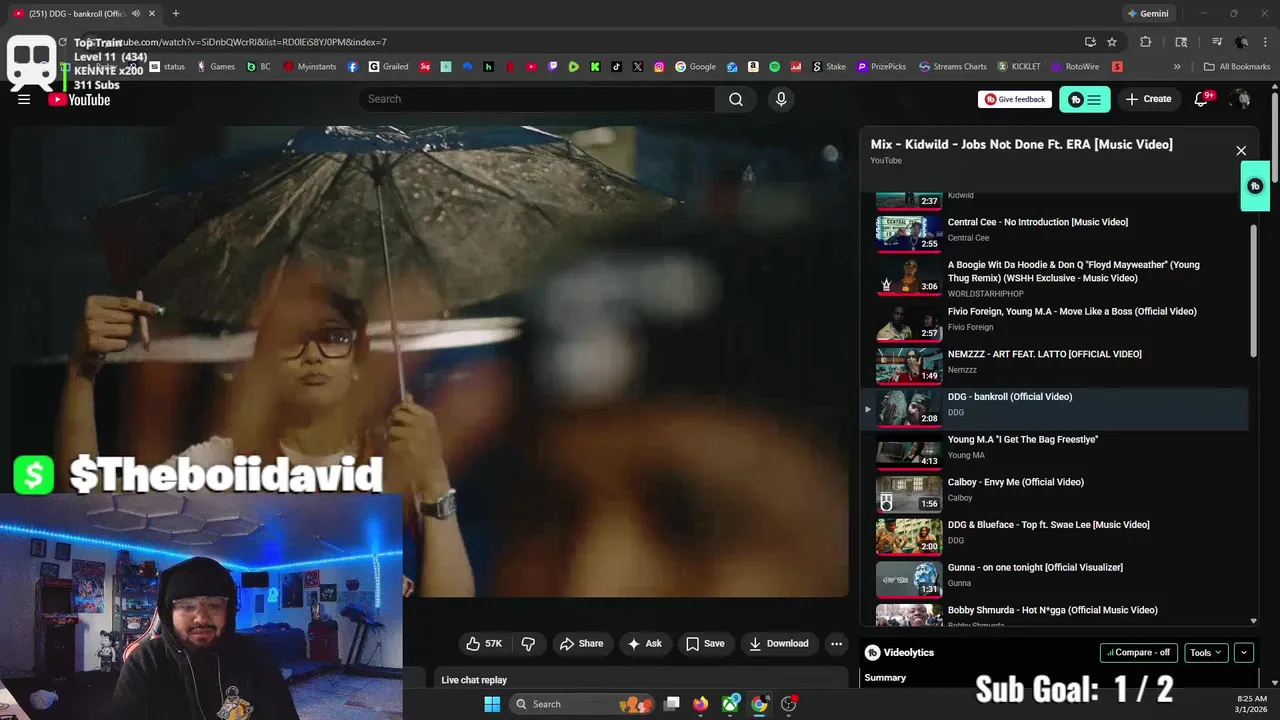
Task: Open the Create button
Action: click(1148, 99)
